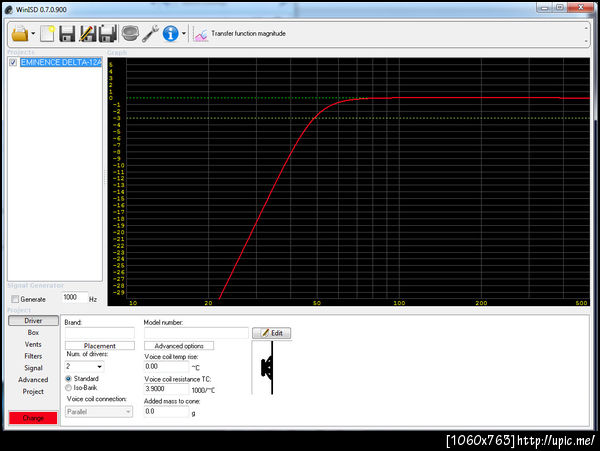Click the blue info icon
Viewport: 600px width, 451px height.
(171, 34)
